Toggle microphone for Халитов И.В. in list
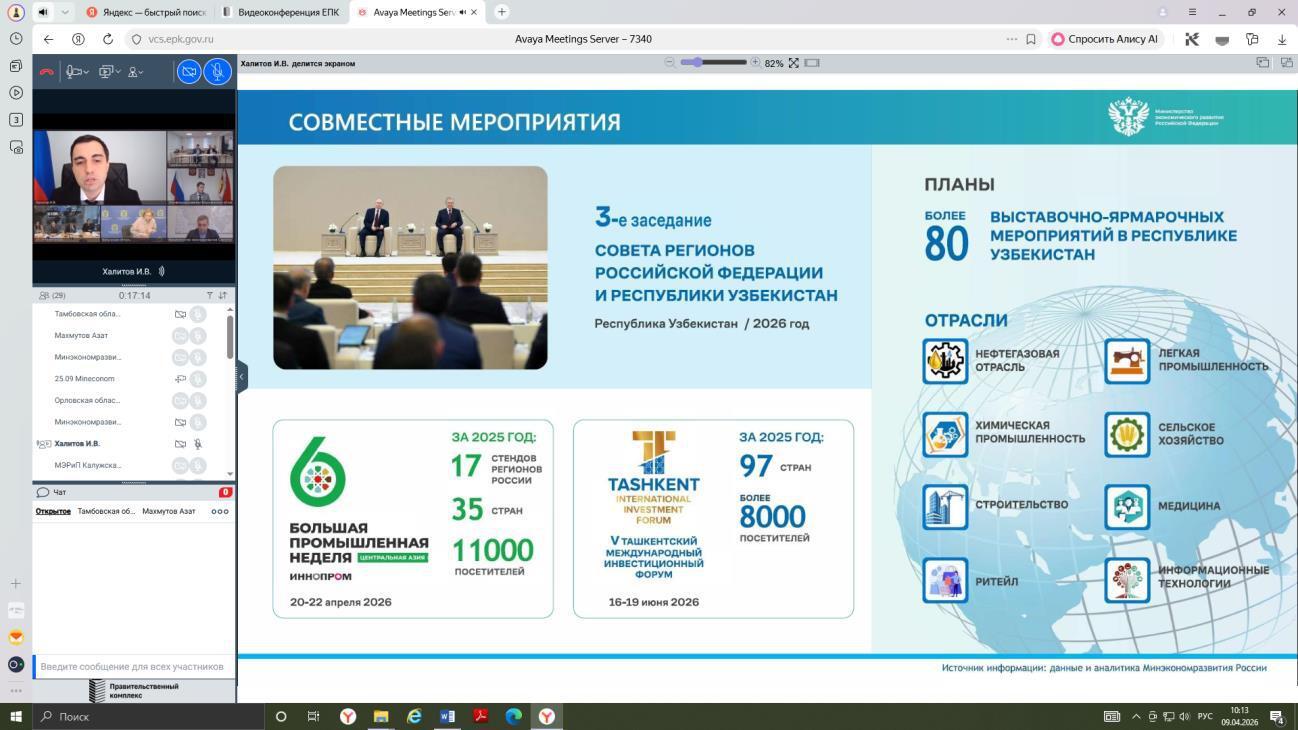The image size is (1298, 730). tap(198, 444)
